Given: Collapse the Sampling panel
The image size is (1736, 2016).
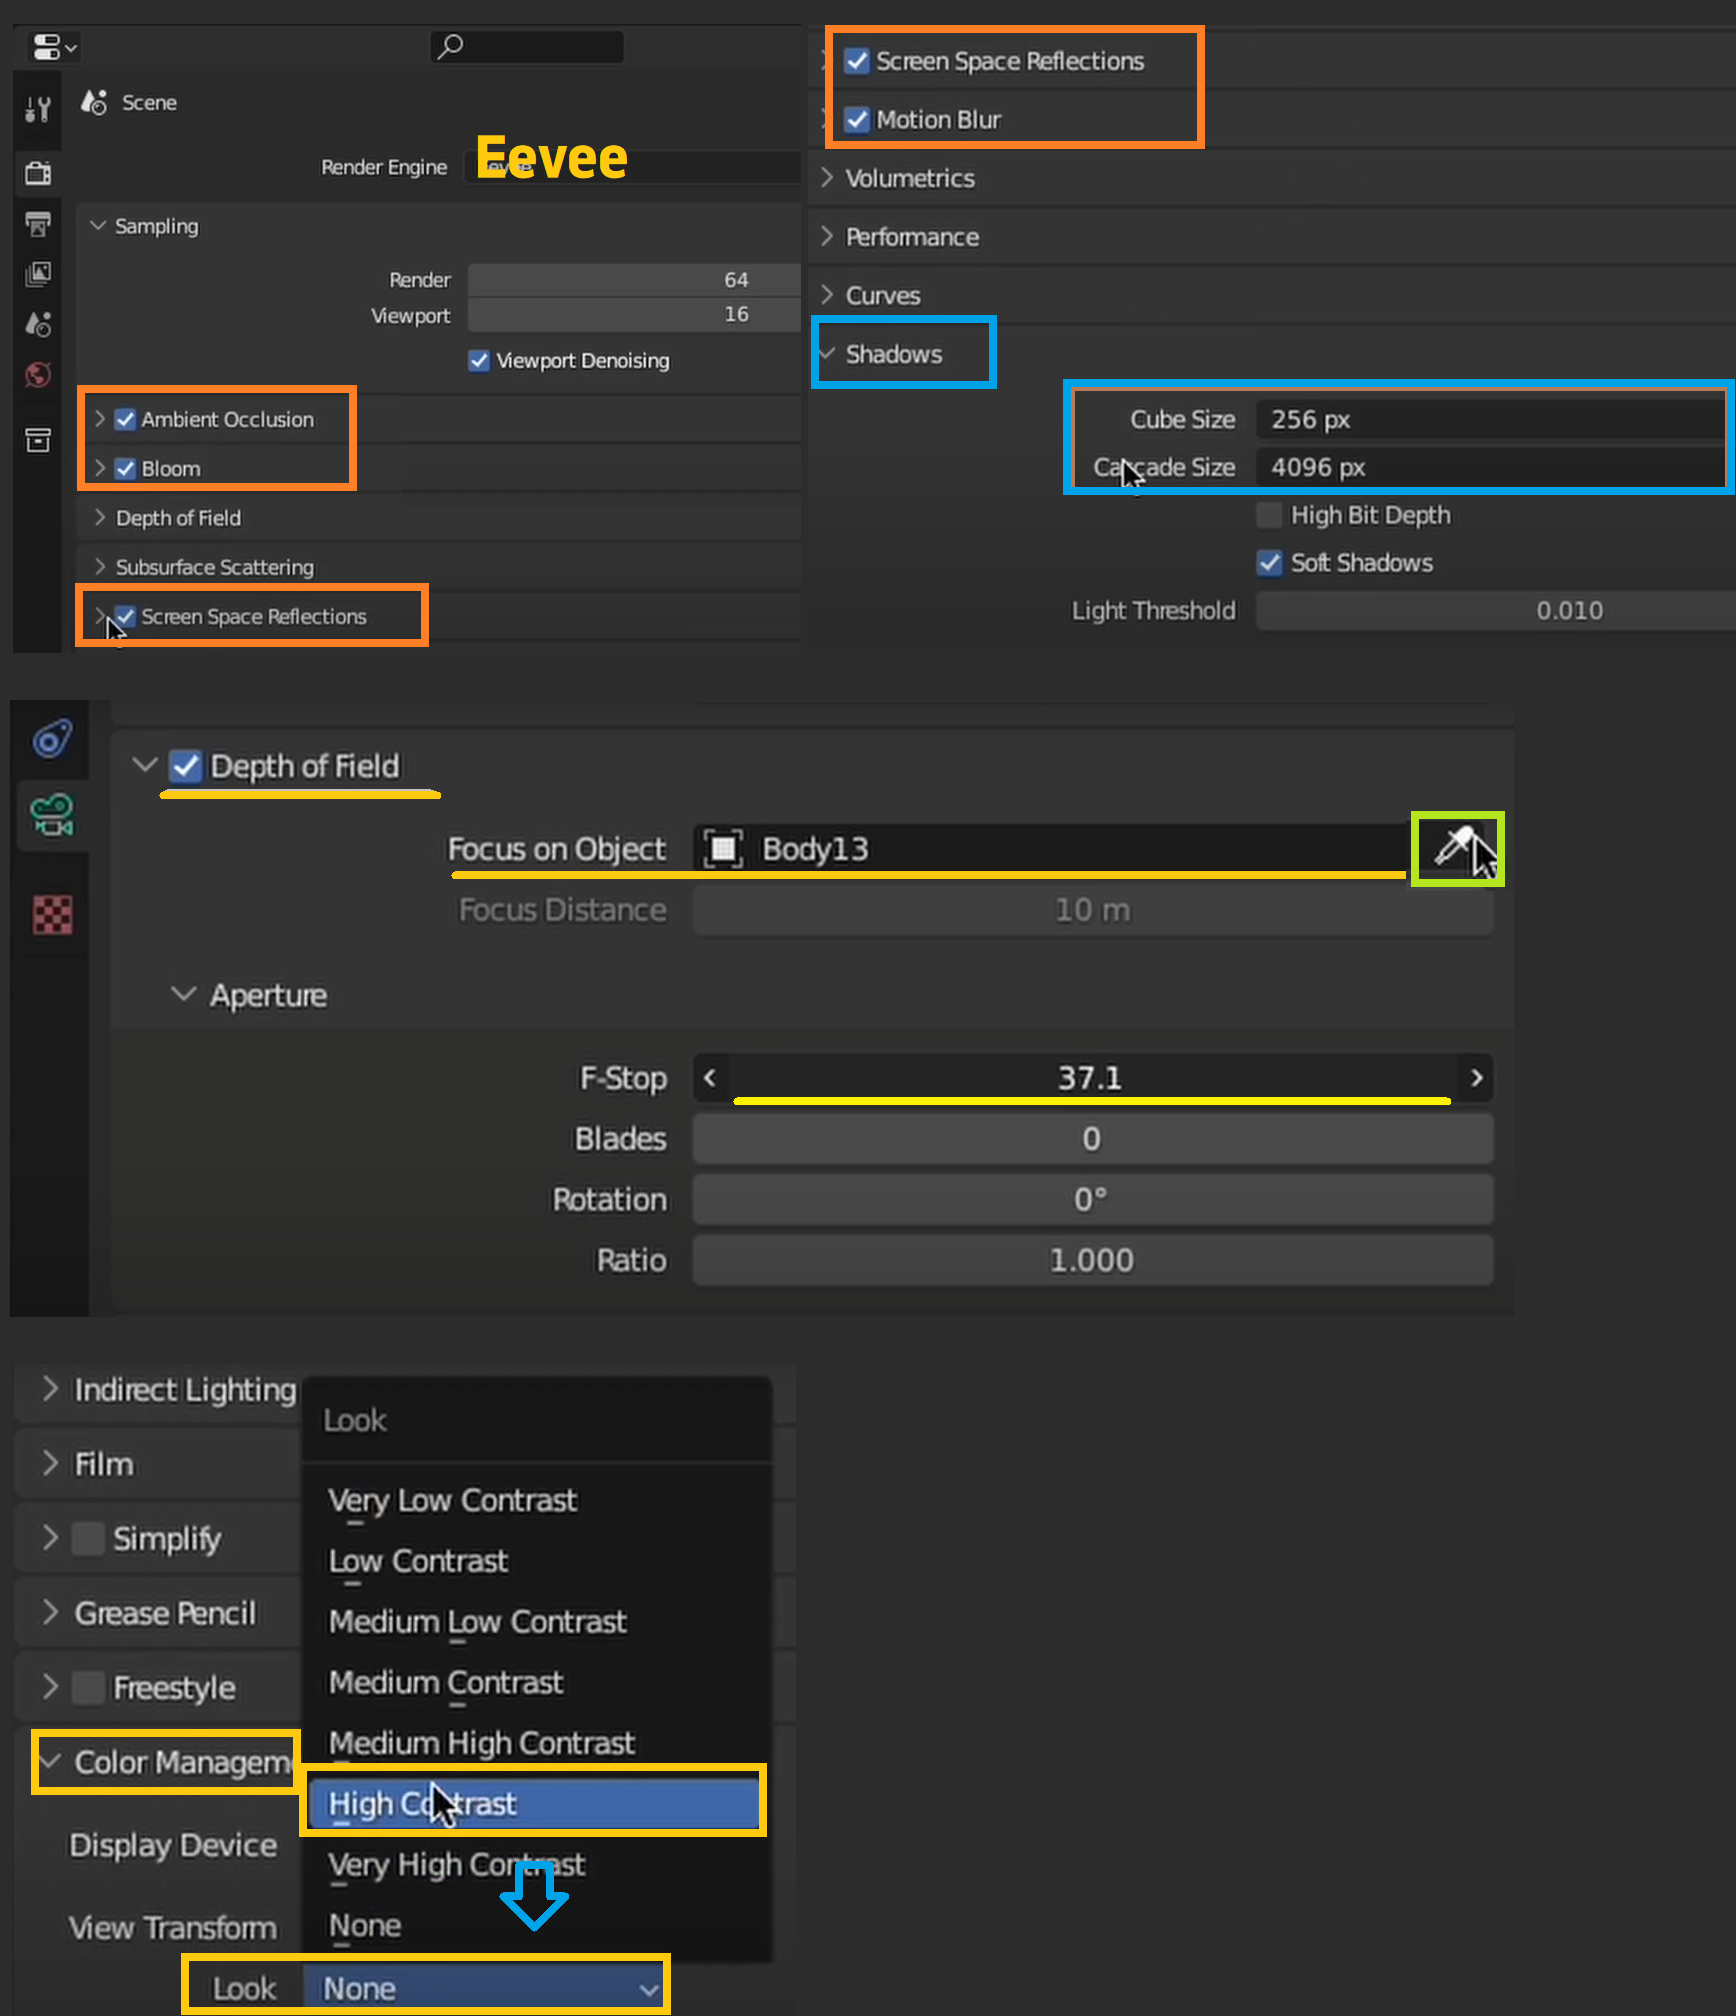Looking at the screenshot, I should coord(98,226).
